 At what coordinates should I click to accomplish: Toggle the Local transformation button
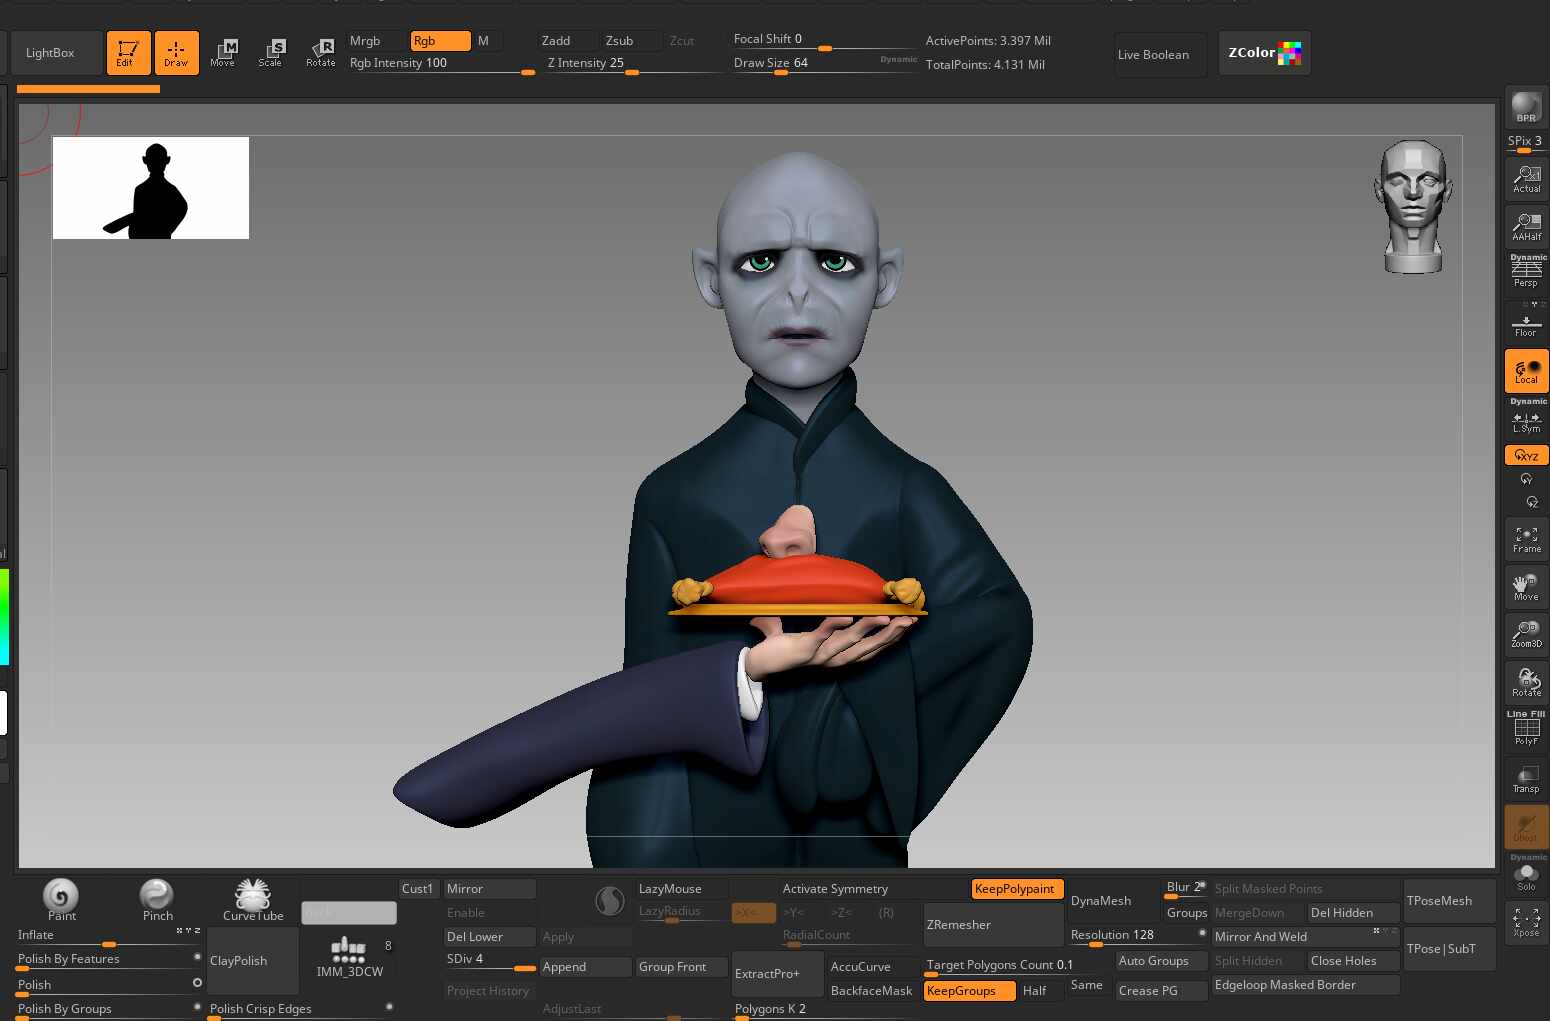pyautogui.click(x=1526, y=371)
